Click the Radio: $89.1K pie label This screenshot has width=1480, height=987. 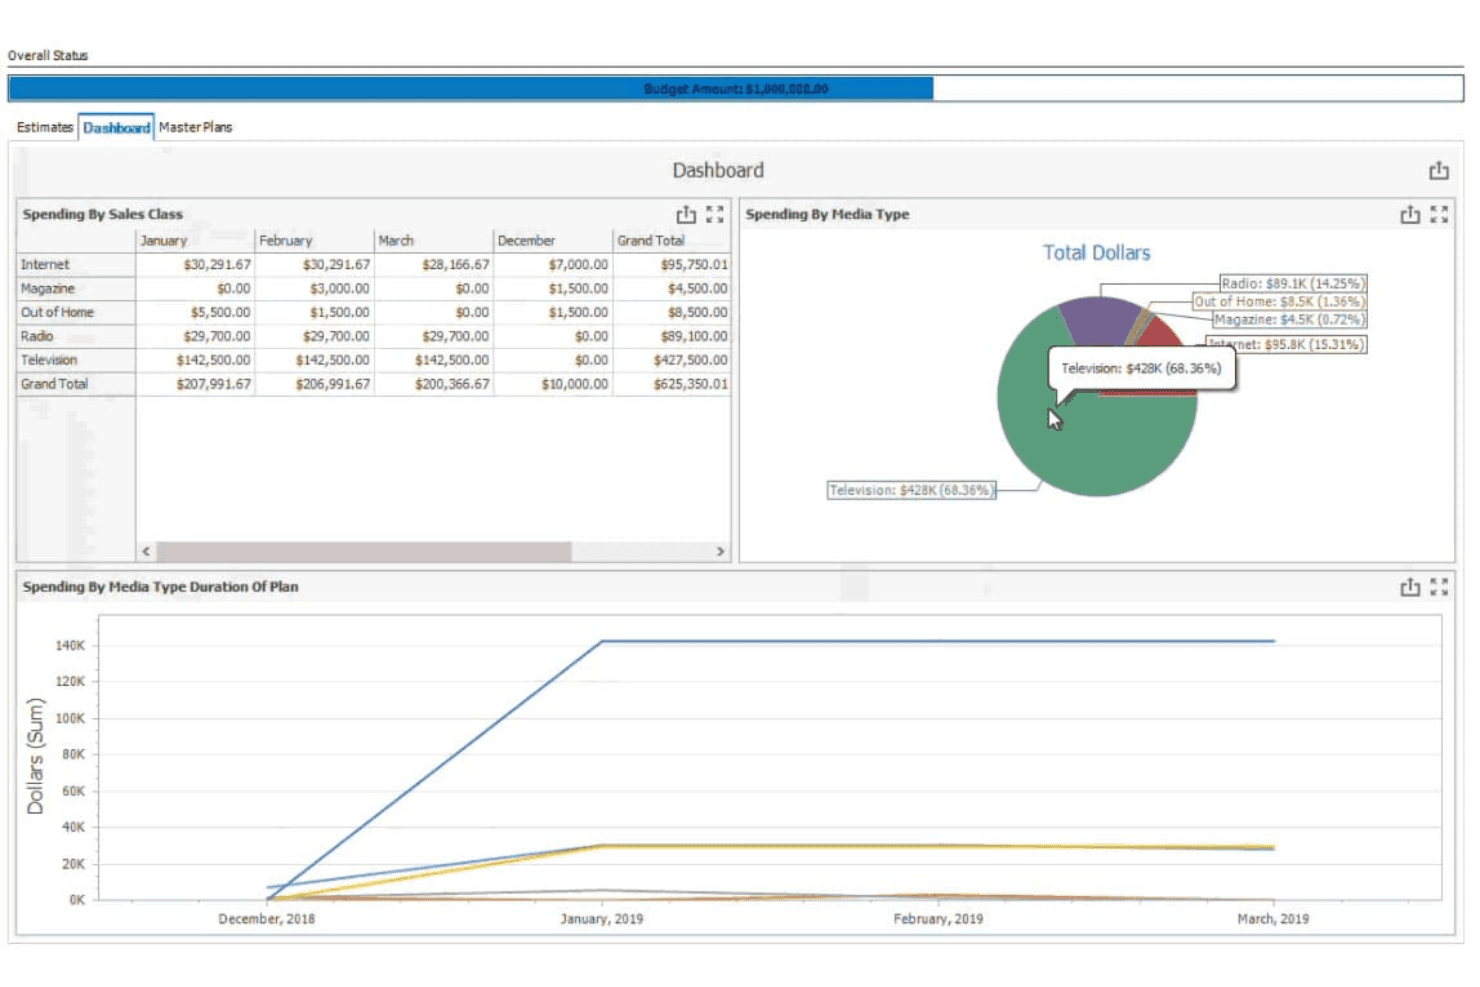[1293, 284]
